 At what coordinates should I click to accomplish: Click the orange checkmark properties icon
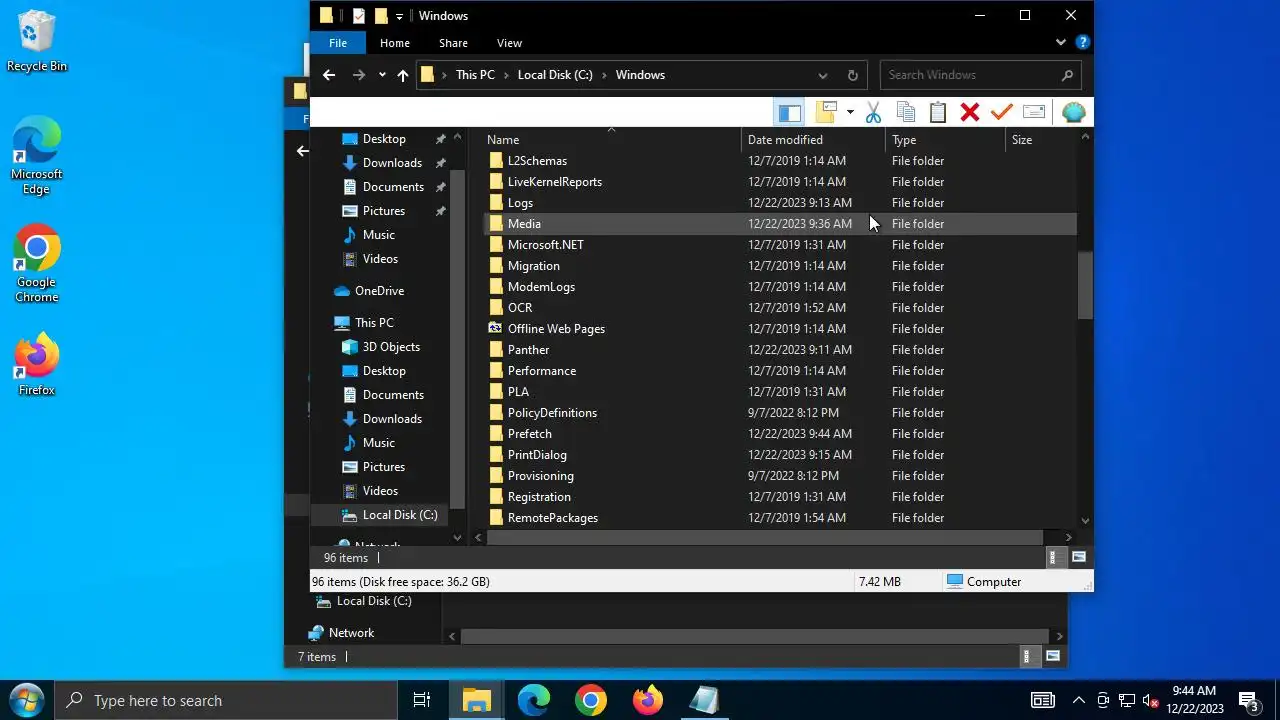[x=1002, y=112]
